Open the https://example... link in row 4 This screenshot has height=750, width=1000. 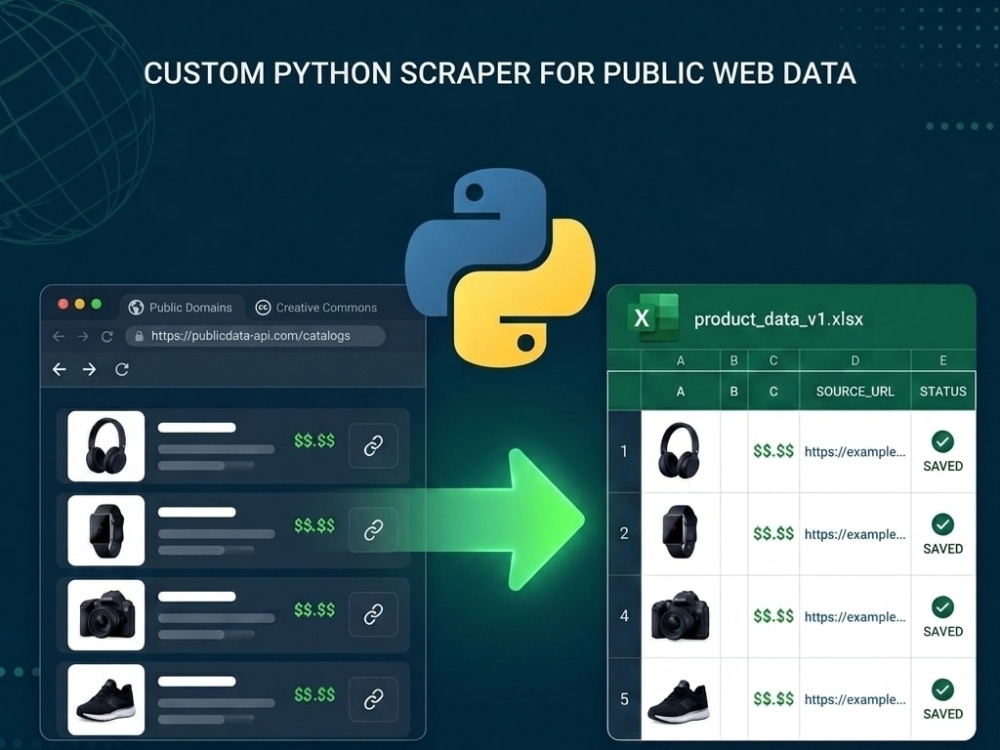pos(855,617)
